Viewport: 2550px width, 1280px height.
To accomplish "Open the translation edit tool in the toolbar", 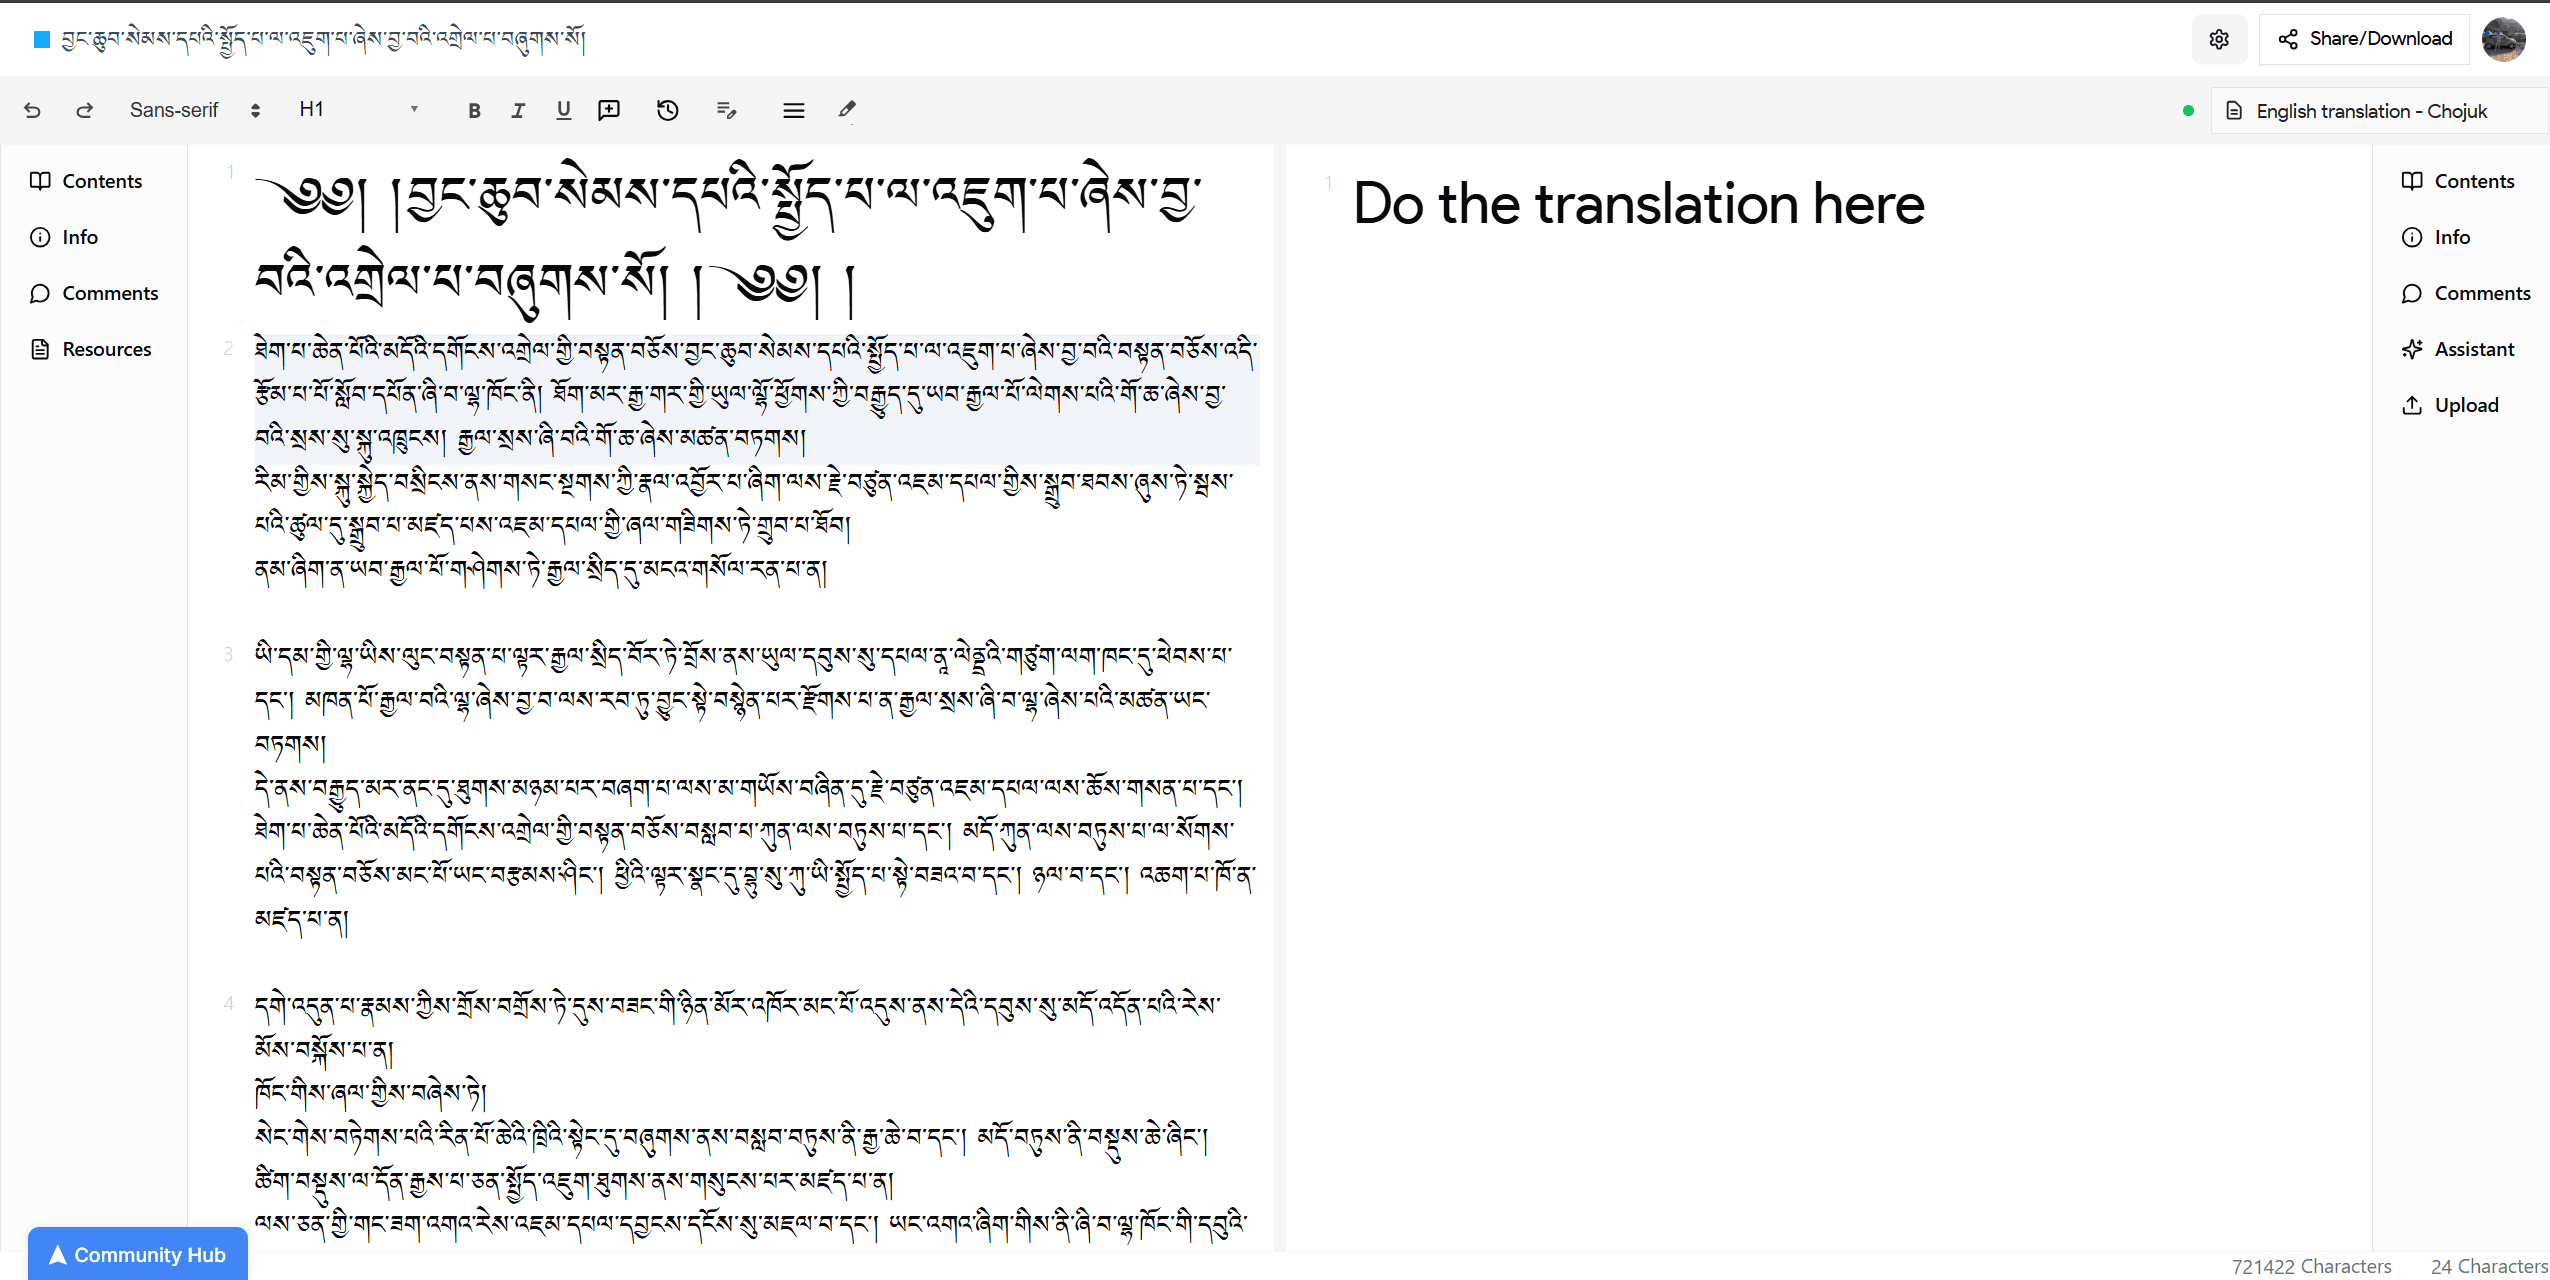I will tap(727, 110).
